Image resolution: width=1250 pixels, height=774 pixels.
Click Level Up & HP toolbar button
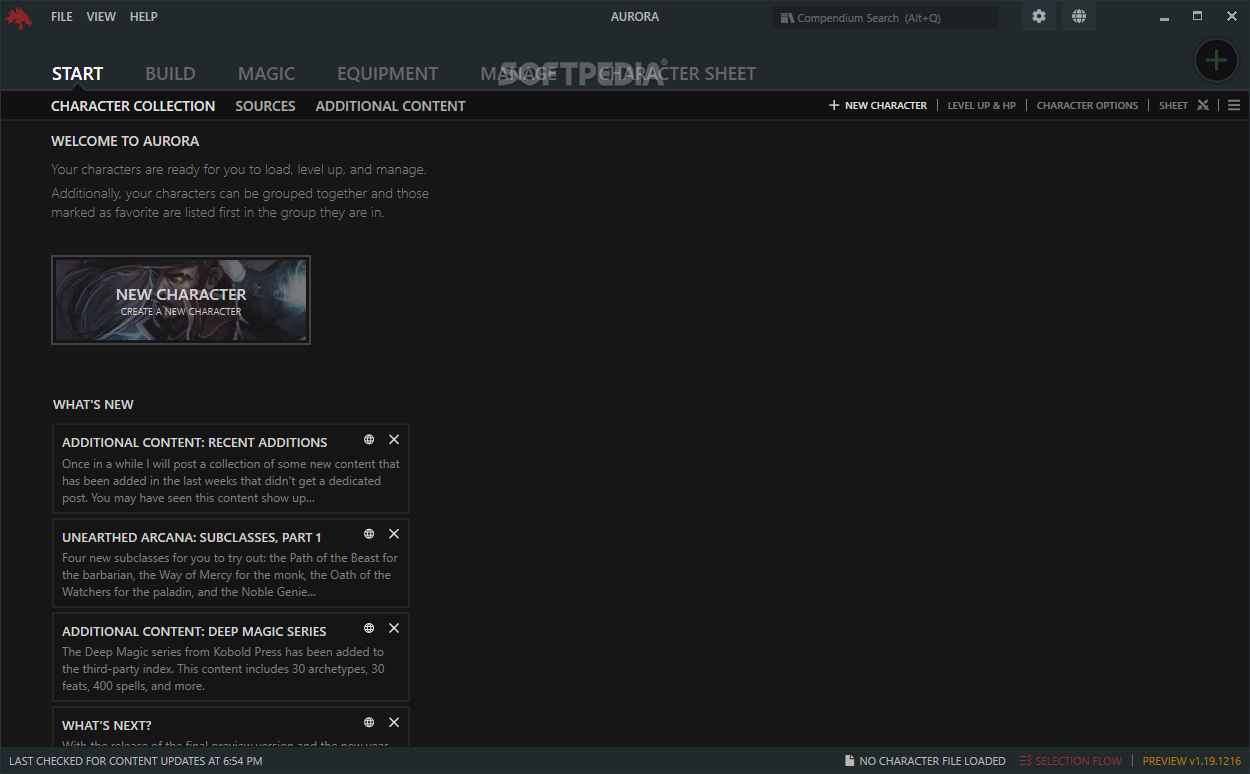[982, 105]
